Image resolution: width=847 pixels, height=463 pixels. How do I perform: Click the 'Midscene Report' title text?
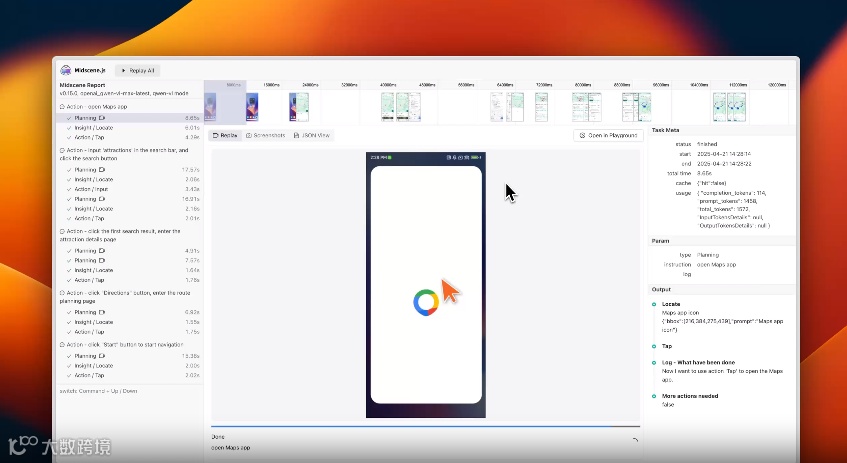click(x=82, y=85)
